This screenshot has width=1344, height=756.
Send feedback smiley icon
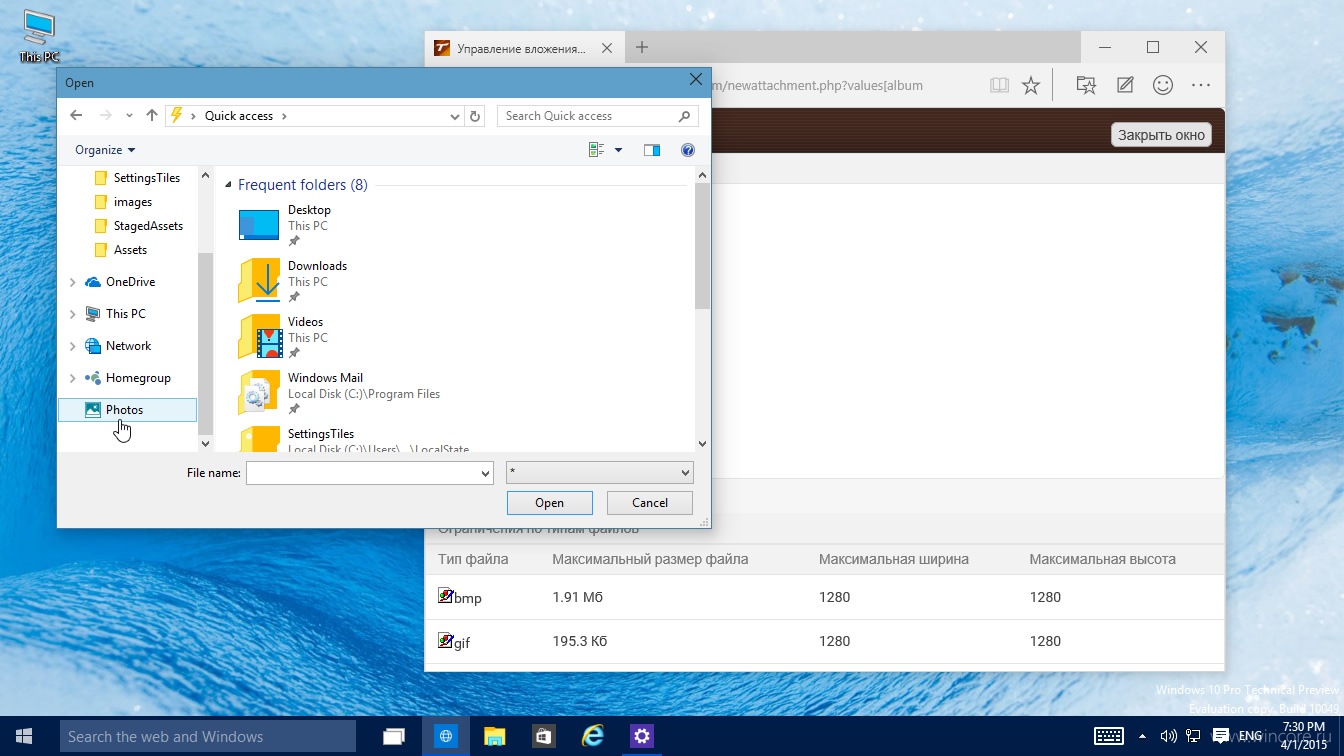click(x=1163, y=86)
